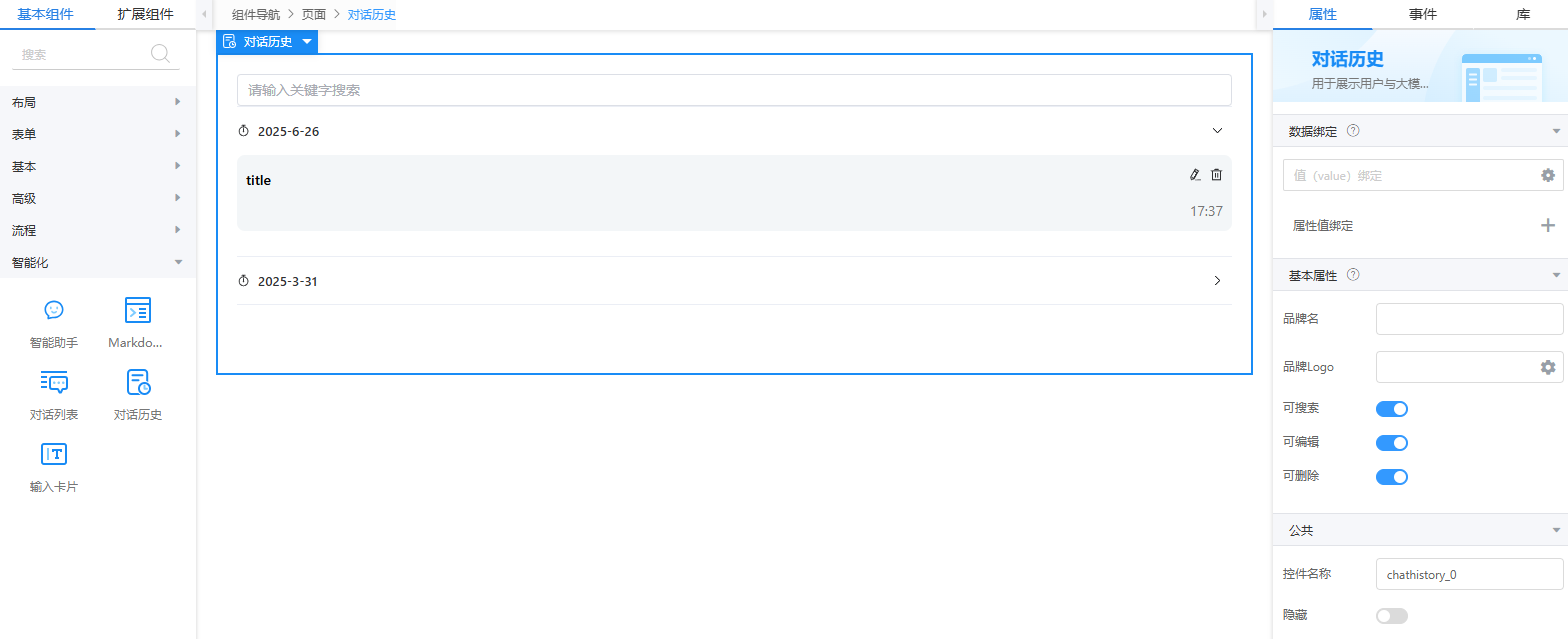The height and width of the screenshot is (639, 1568).
Task: Click the 请输入关键字搜索 input field
Action: coord(734,90)
